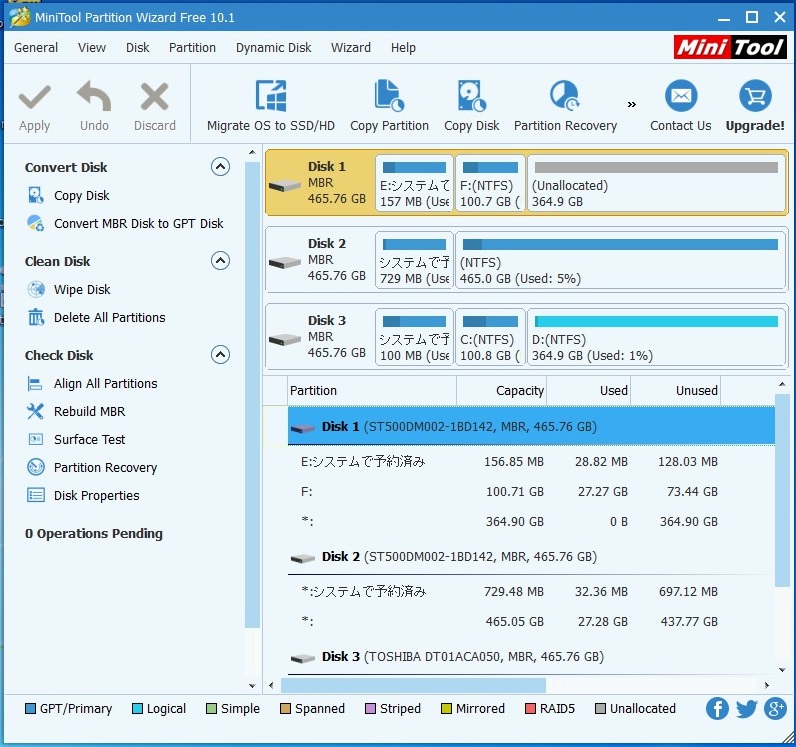Open the Disk menu
This screenshot has height=747, width=796.
click(138, 48)
